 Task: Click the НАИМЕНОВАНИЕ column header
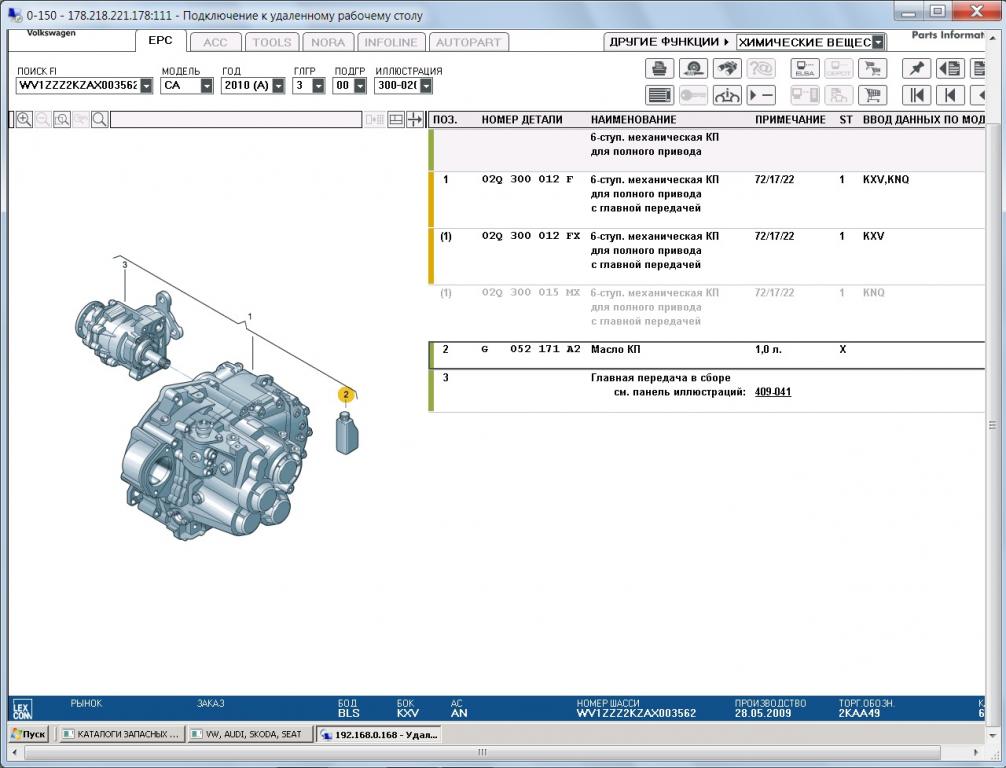click(633, 119)
